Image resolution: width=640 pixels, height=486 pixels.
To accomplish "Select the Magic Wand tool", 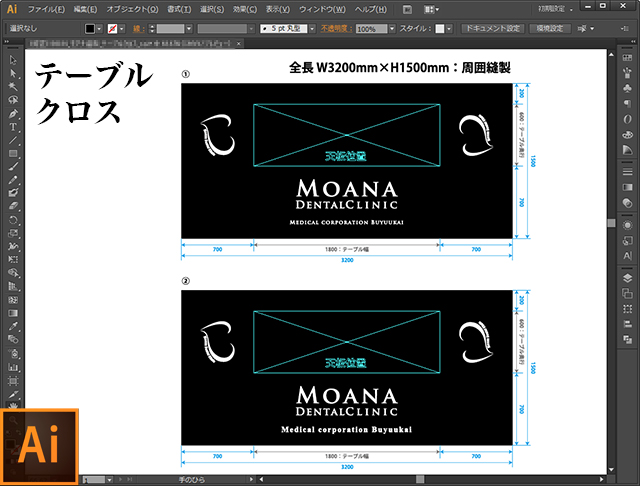I will click(x=13, y=87).
